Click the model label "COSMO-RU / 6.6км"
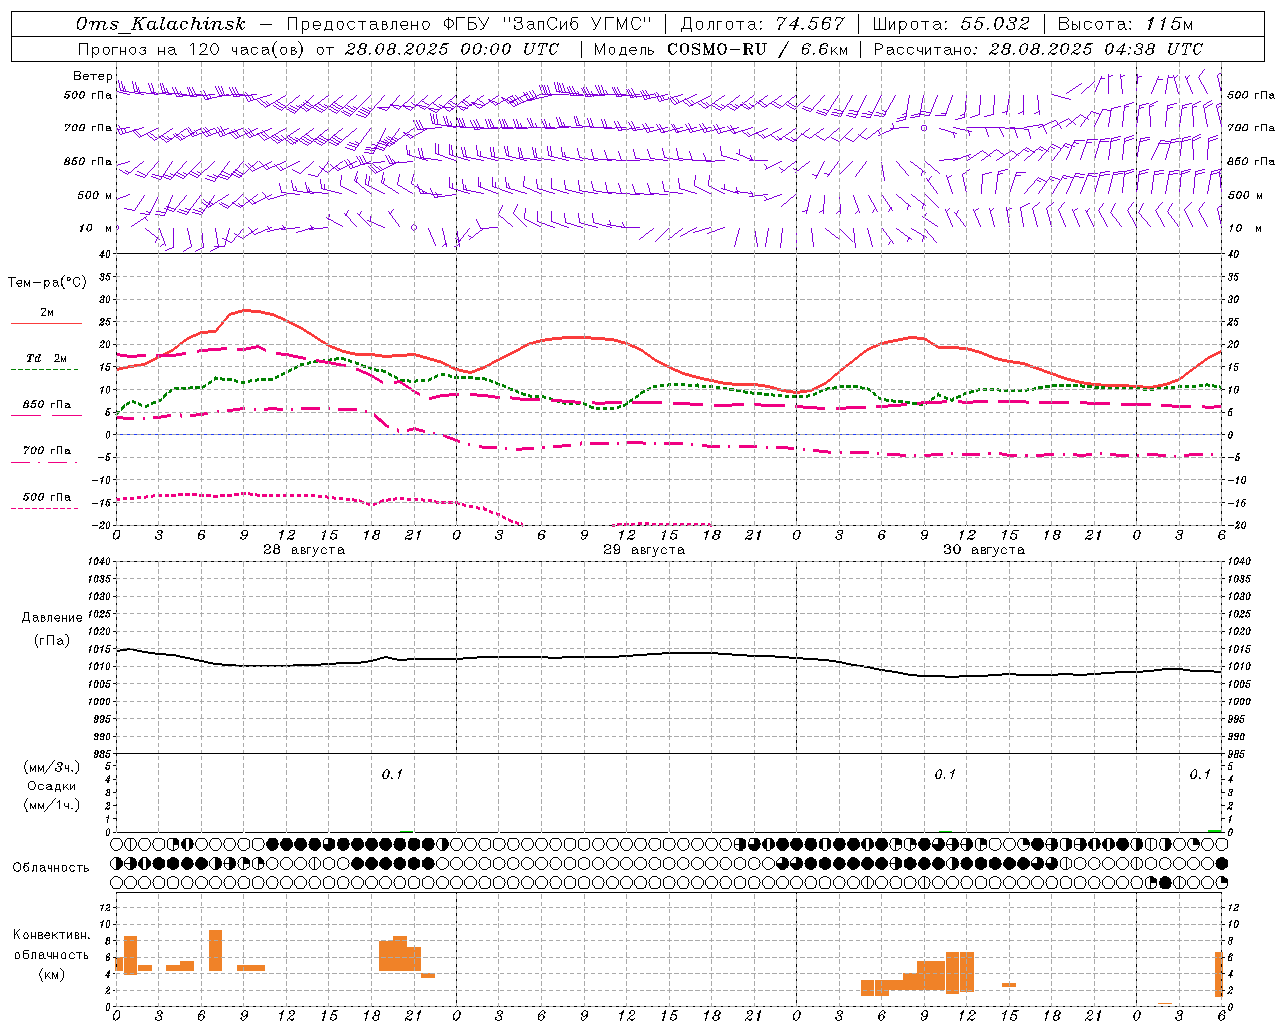The height and width of the screenshot is (1024, 1280). pos(758,49)
